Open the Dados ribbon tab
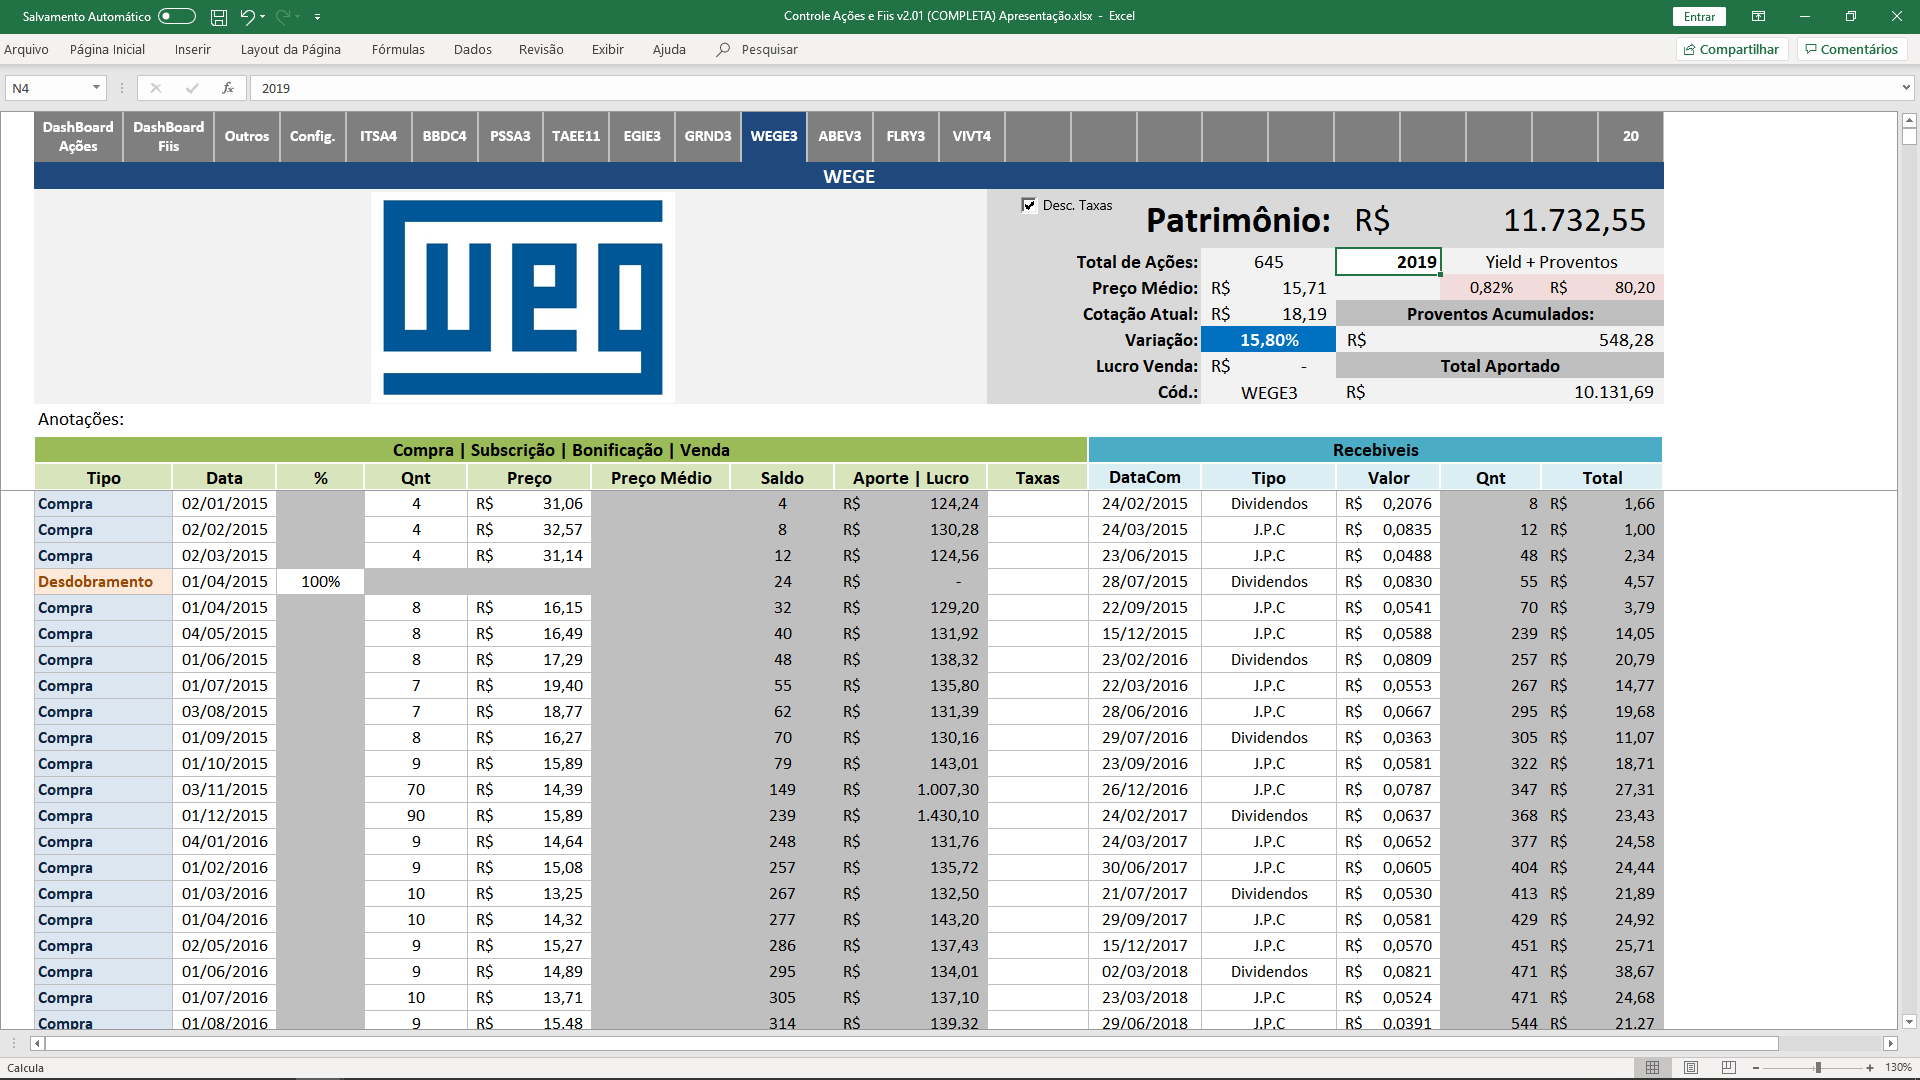This screenshot has height=1080, width=1920. pyautogui.click(x=473, y=49)
